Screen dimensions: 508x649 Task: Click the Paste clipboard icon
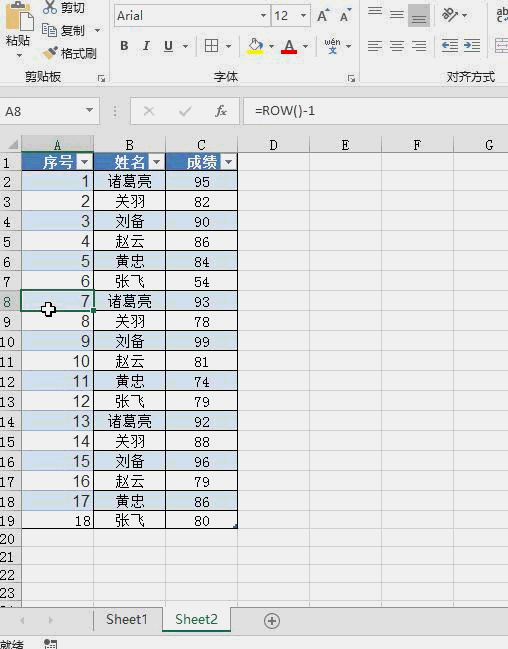[x=19, y=17]
